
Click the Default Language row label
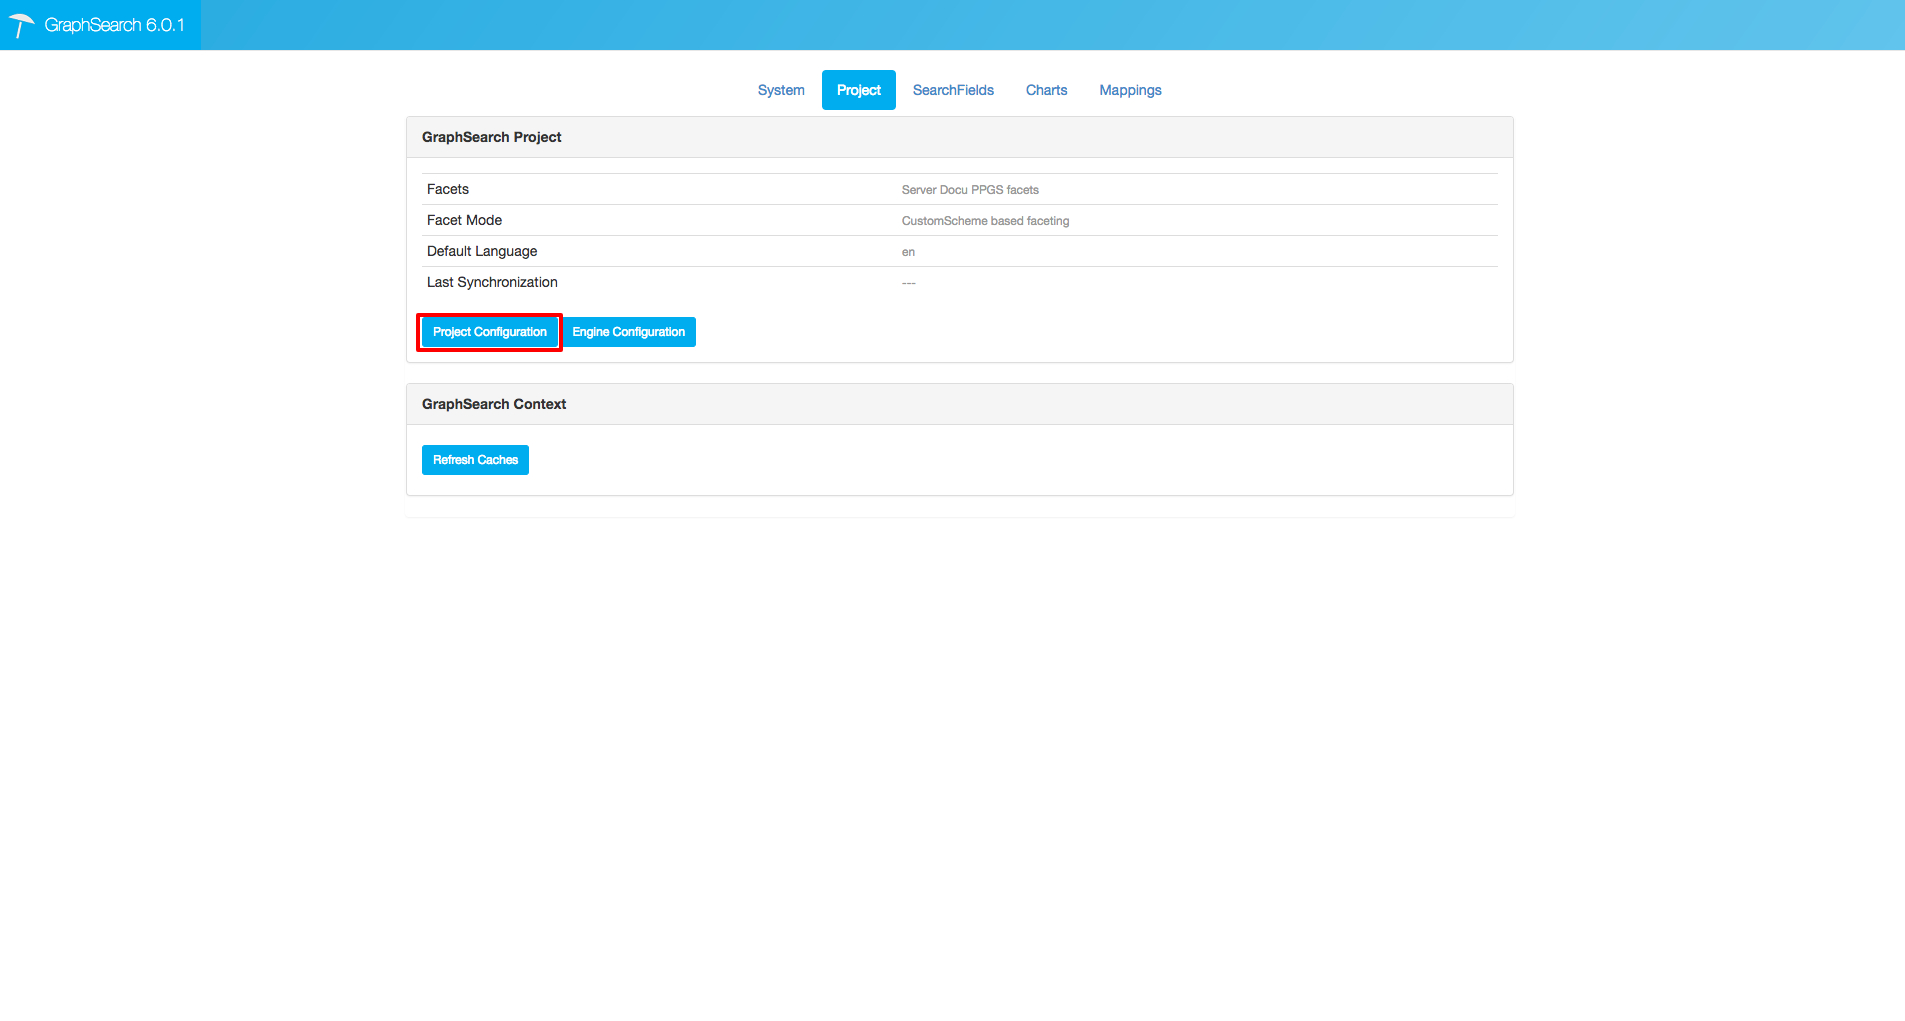coord(482,251)
